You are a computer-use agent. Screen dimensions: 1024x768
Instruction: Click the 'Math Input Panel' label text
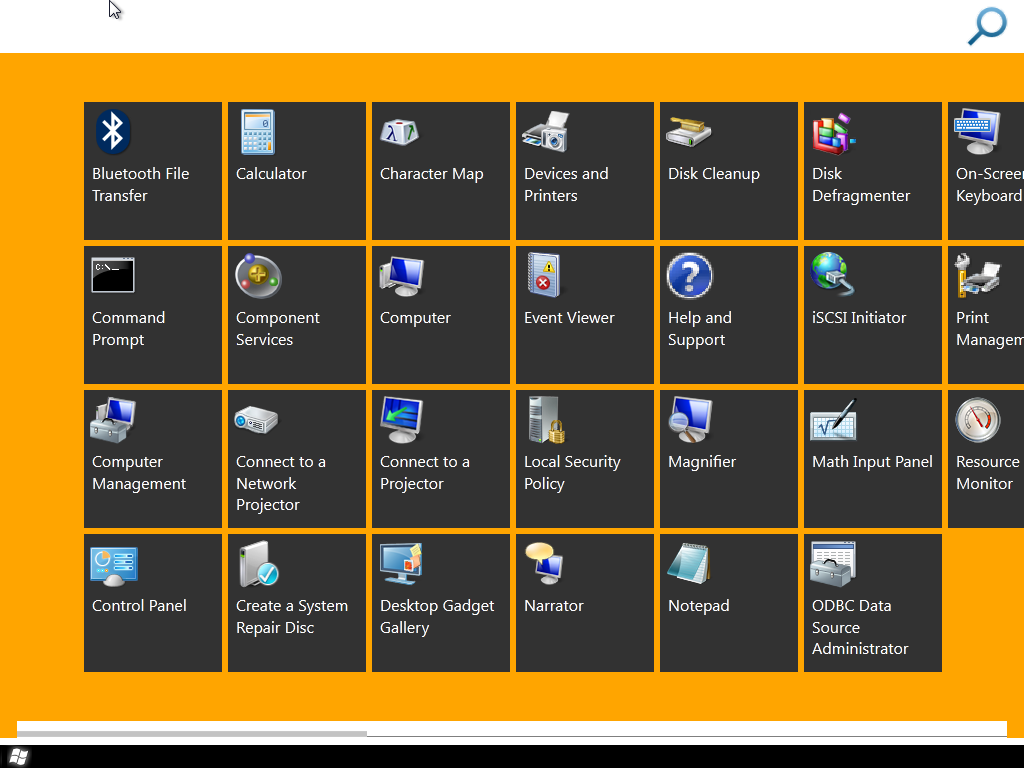click(872, 462)
